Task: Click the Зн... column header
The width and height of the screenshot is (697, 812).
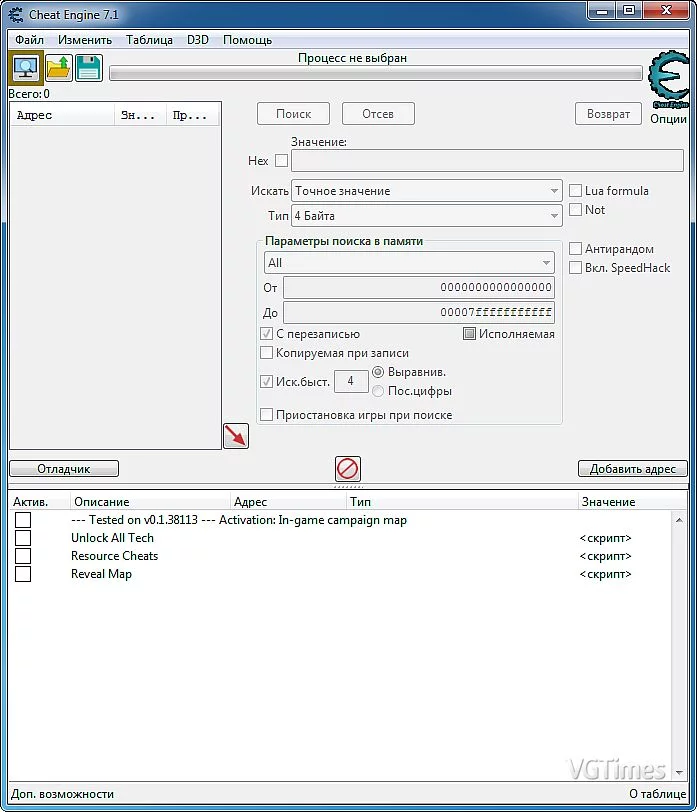Action: coord(140,115)
